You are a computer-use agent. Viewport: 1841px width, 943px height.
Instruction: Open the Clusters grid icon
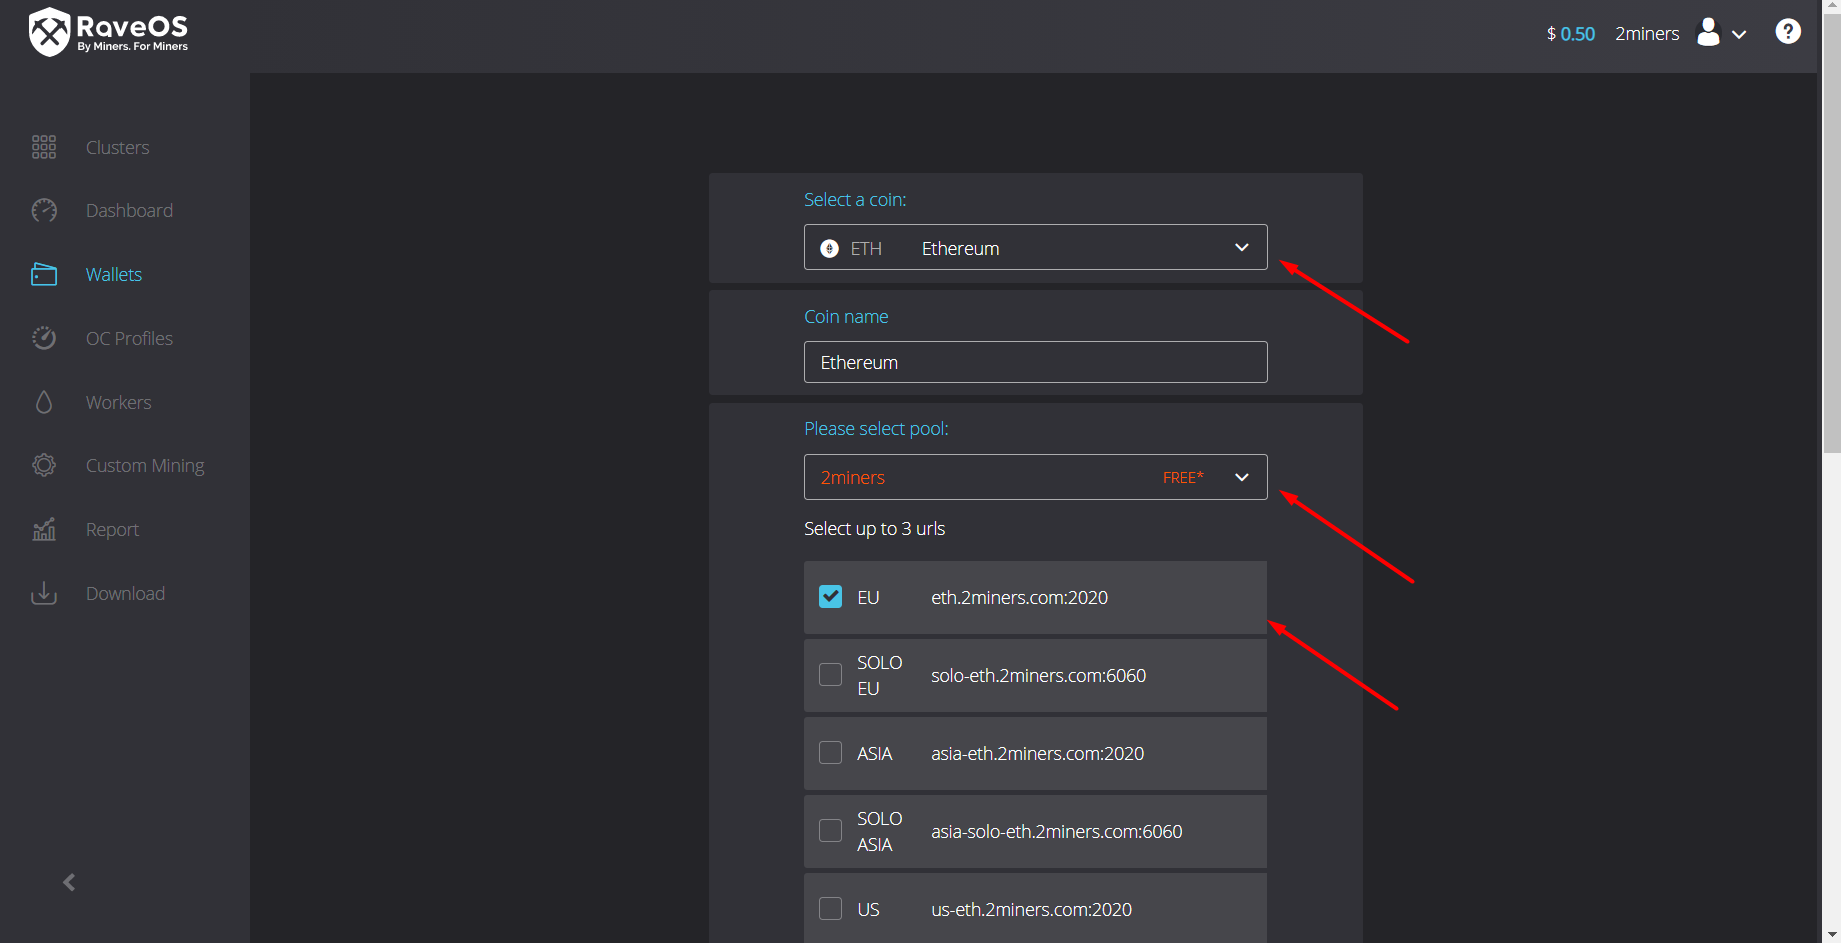[44, 147]
